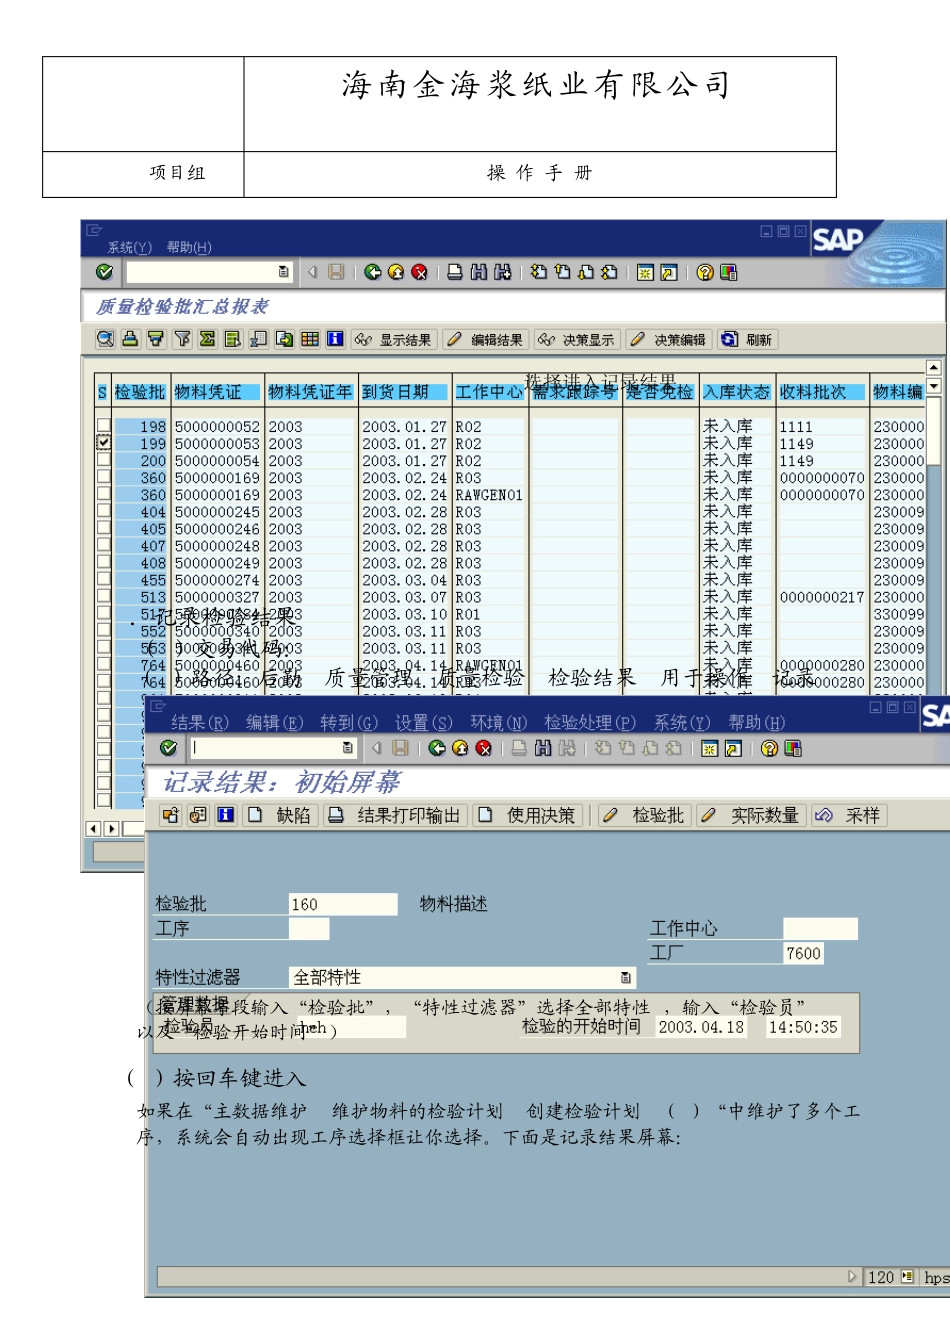Select the row checkbox for lot 404

pos(104,510)
